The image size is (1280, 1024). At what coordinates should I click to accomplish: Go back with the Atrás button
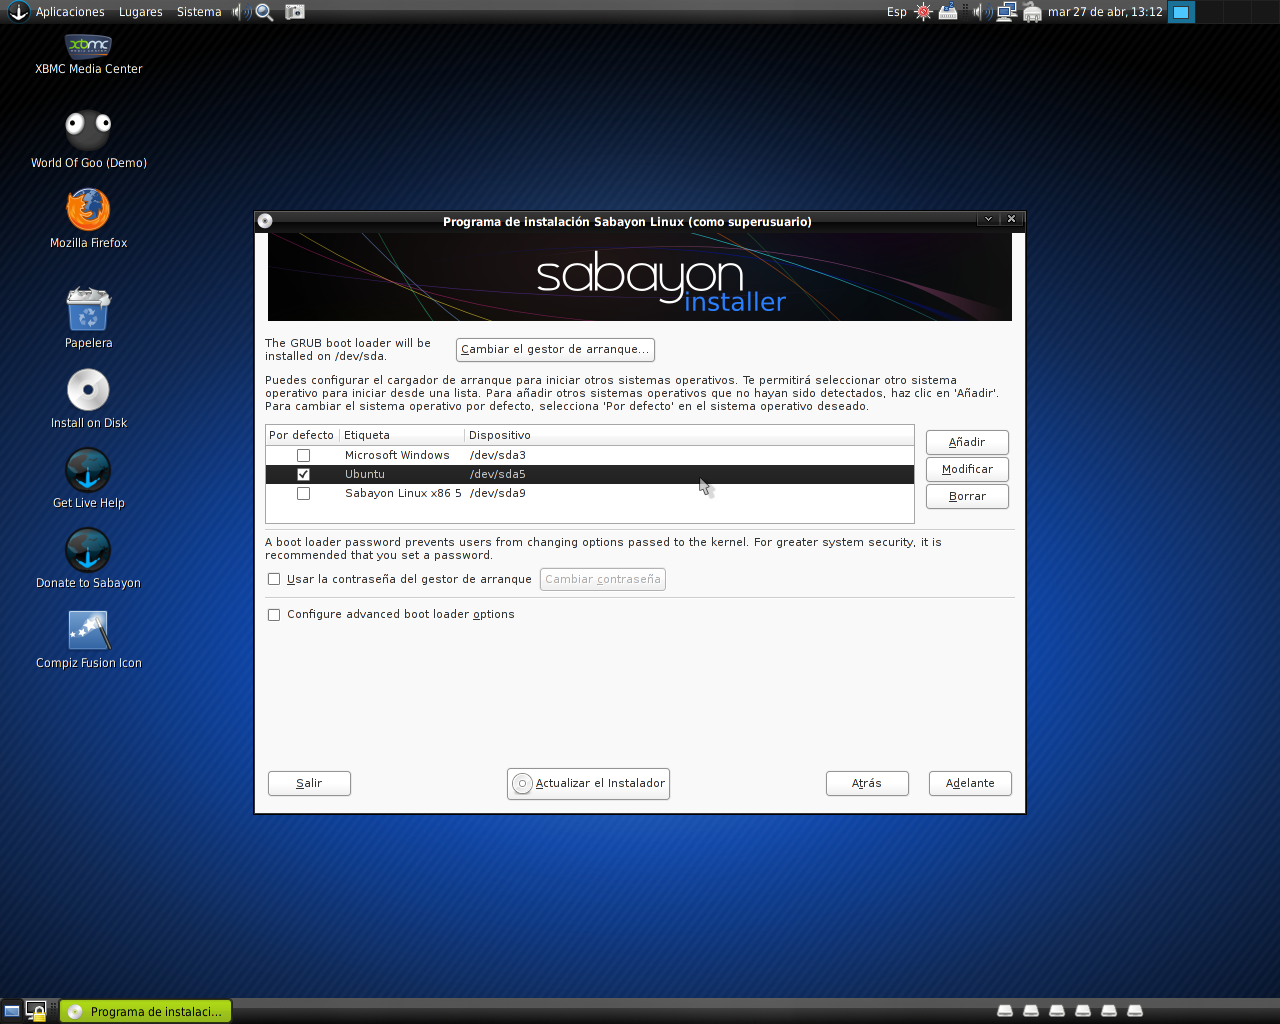pyautogui.click(x=867, y=783)
